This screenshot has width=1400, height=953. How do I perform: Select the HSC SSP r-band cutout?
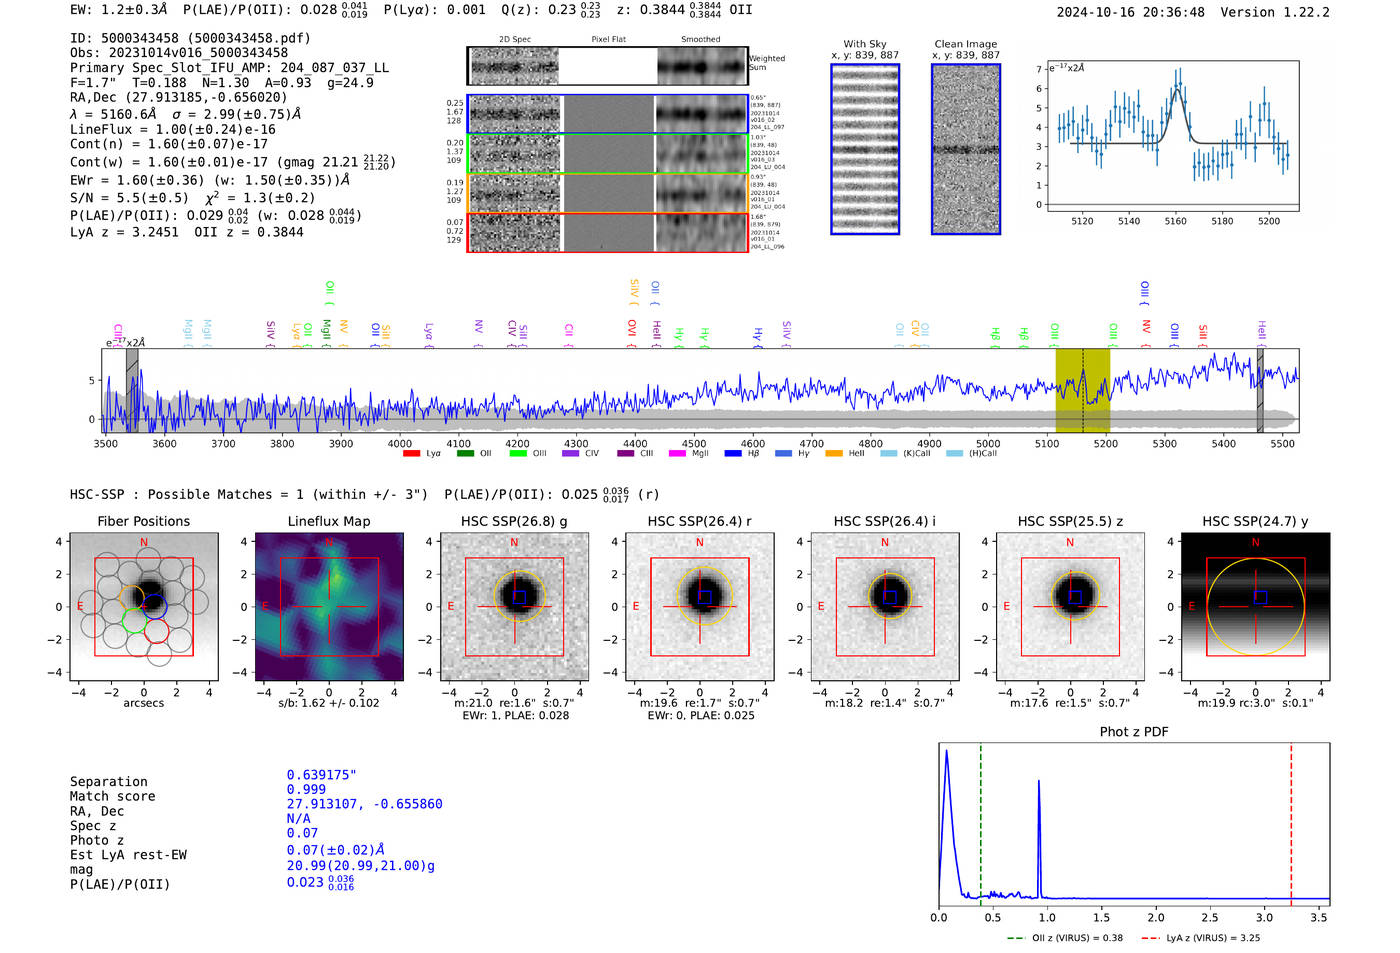click(700, 606)
